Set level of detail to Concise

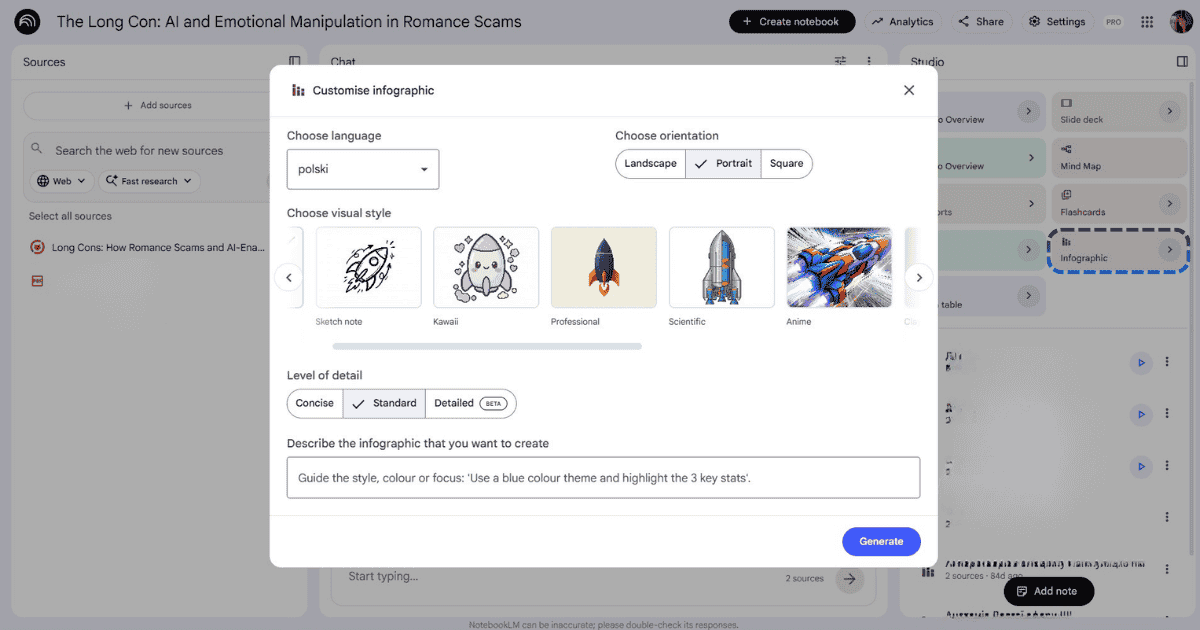click(x=313, y=403)
